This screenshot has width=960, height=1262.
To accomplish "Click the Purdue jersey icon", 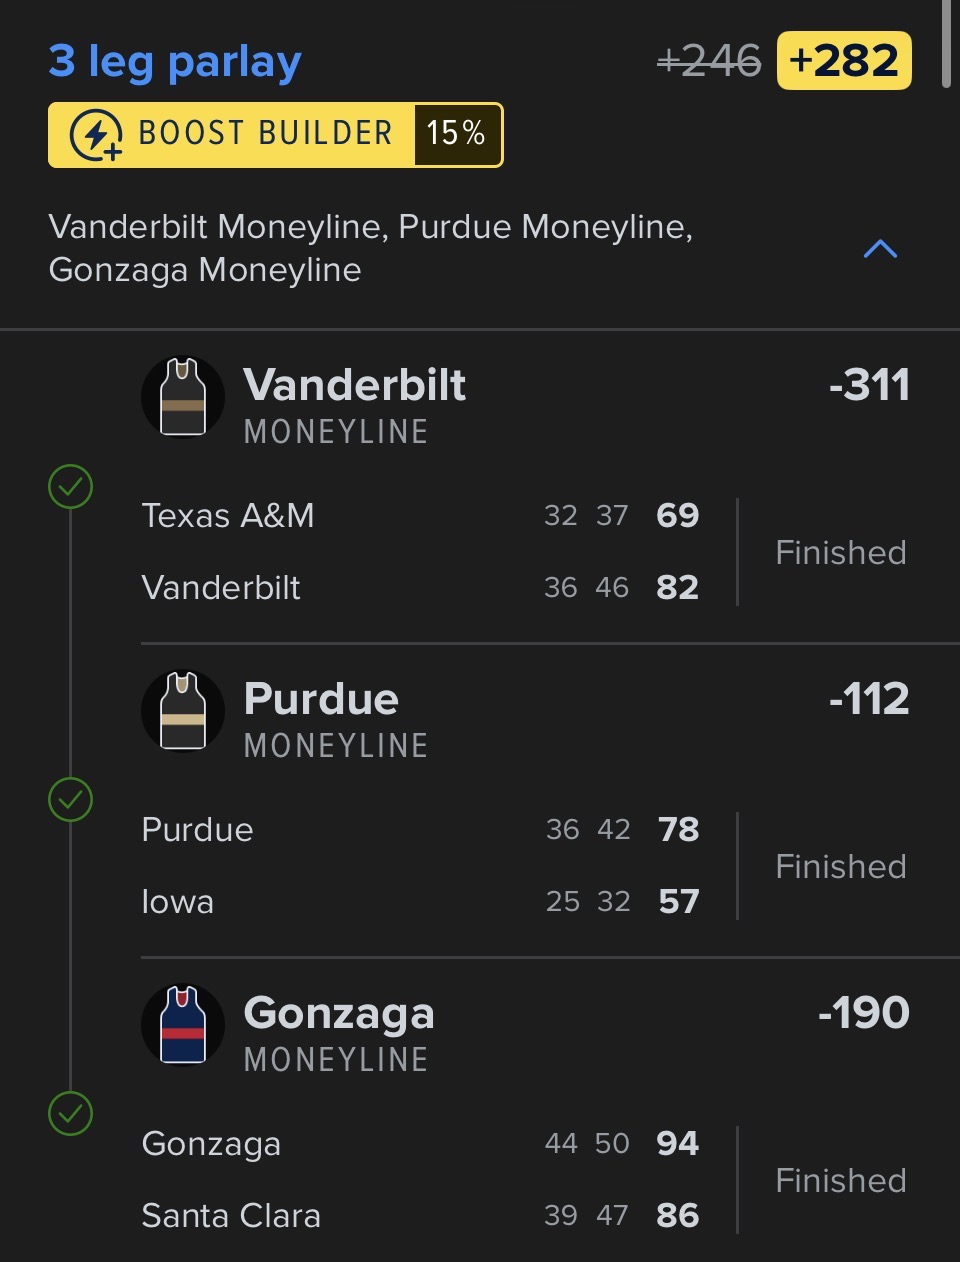I will [183, 712].
